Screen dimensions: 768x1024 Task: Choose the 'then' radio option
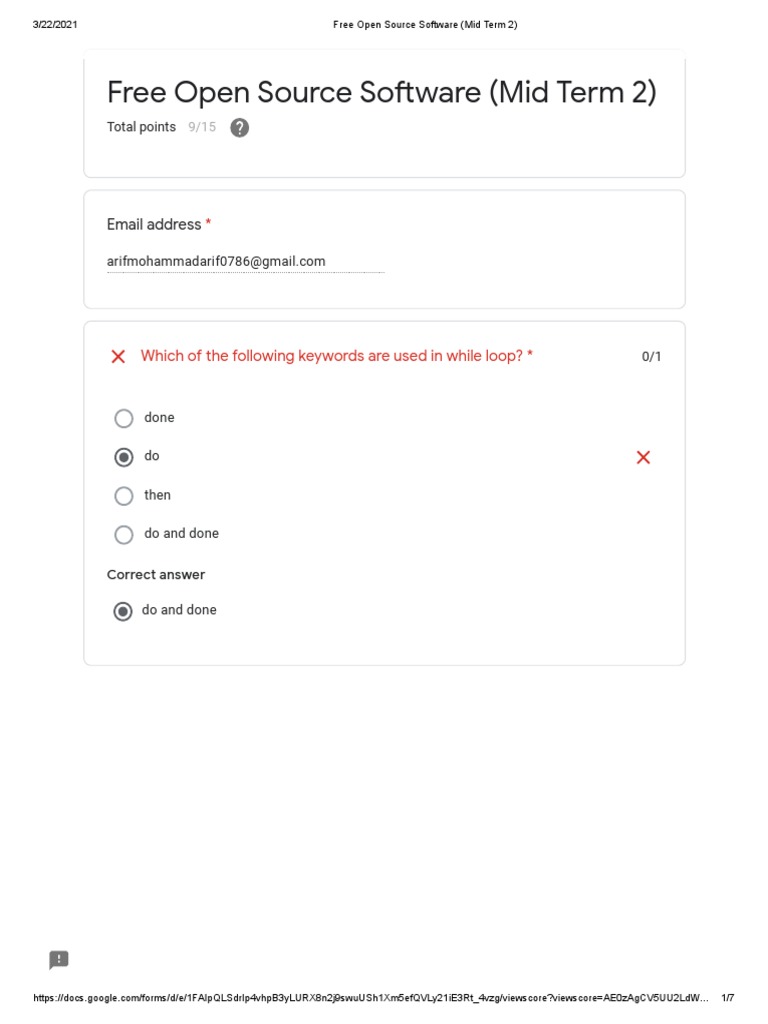click(x=124, y=495)
